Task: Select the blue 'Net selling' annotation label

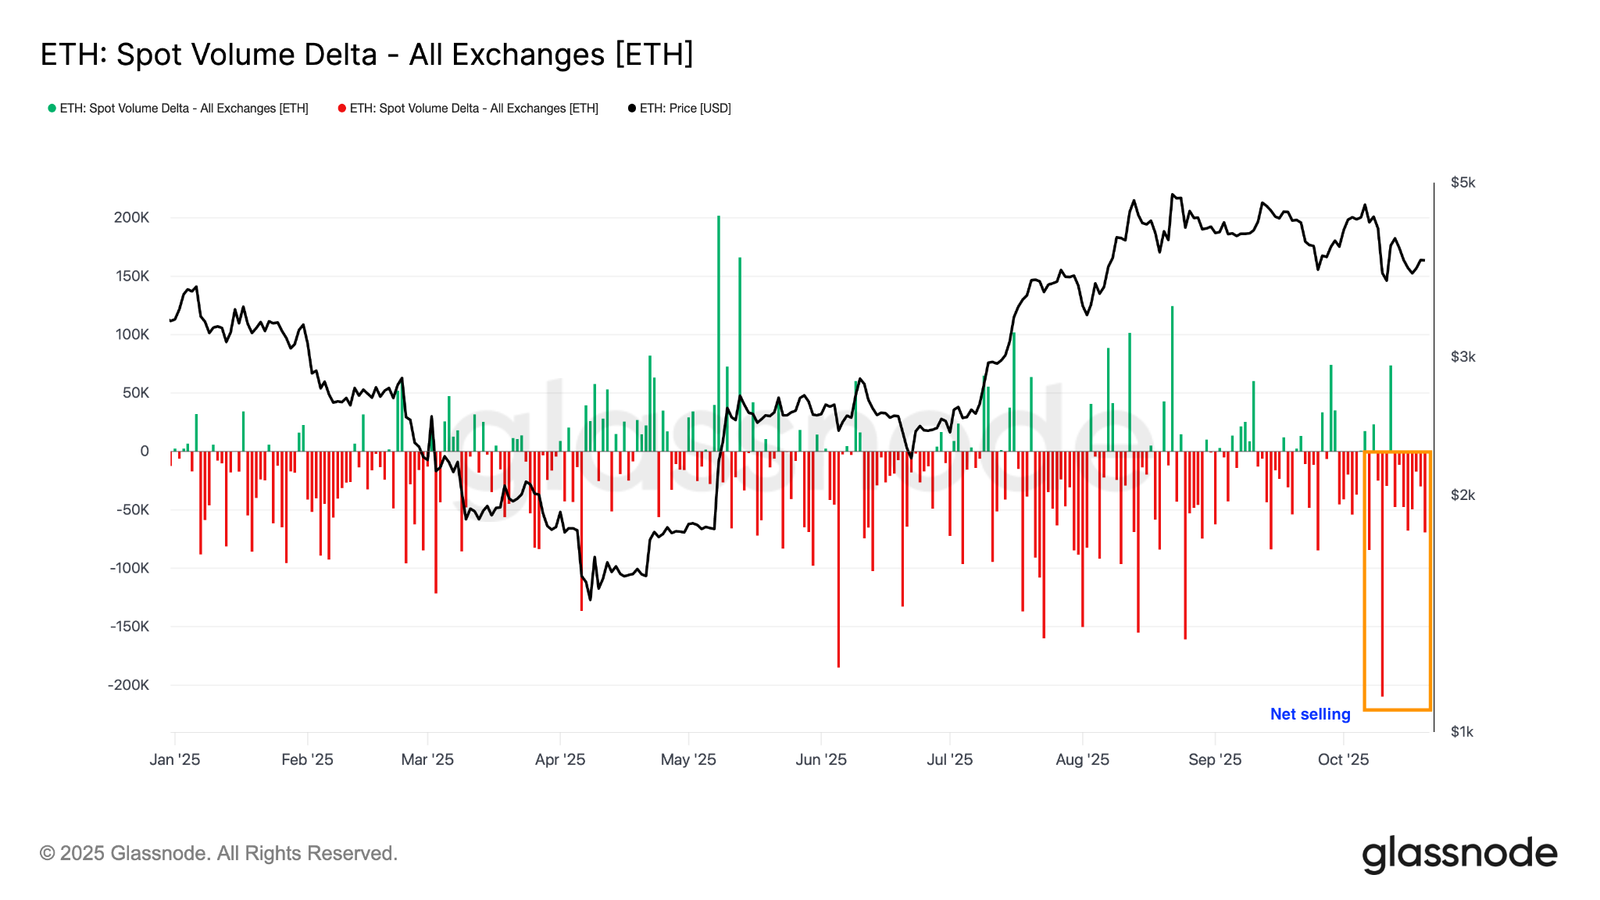Action: point(1310,714)
